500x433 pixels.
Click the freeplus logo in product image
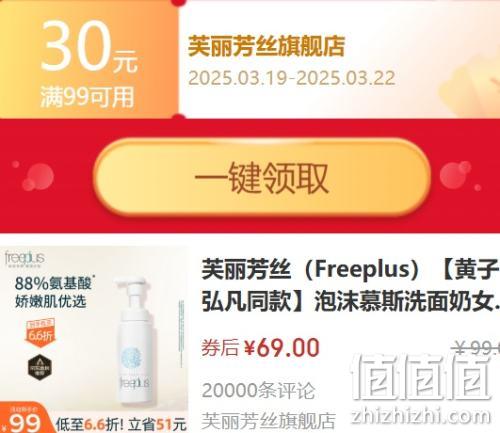click(24, 259)
